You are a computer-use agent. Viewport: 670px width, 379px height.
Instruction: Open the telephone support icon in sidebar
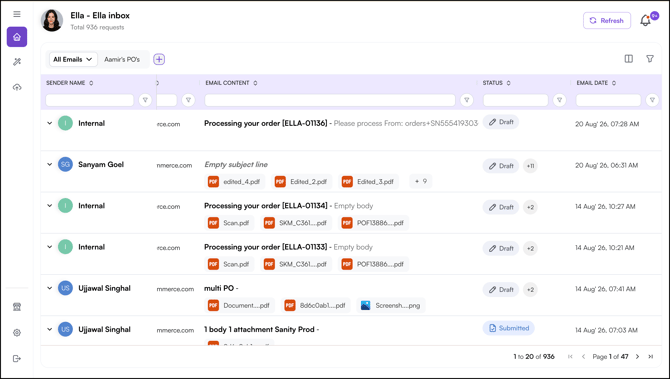(x=17, y=307)
